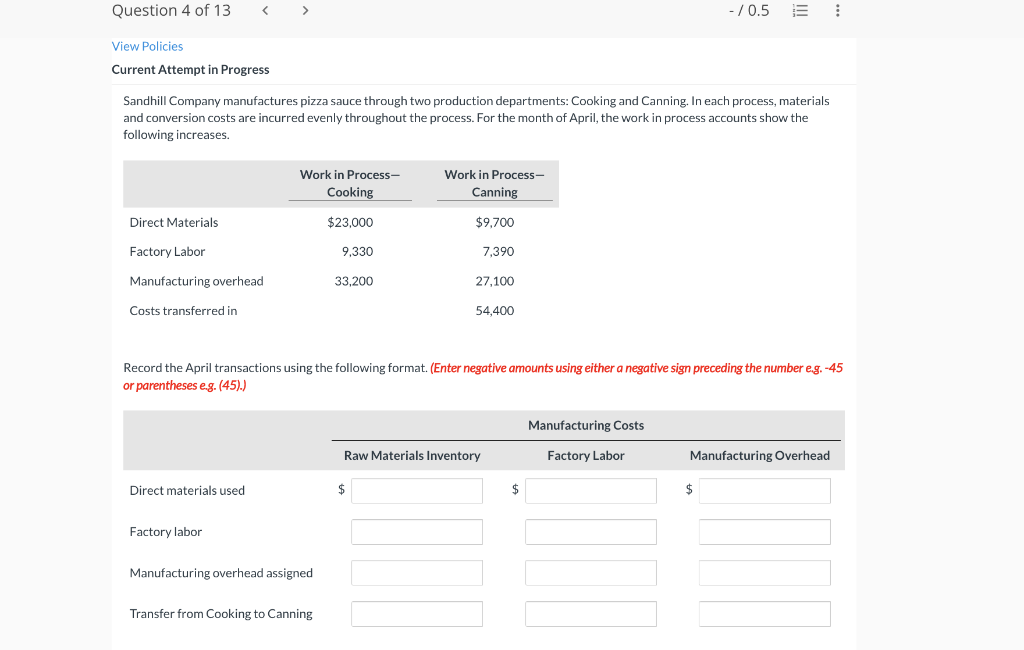
Task: Select Raw Materials Inventory field in Factory labor row
Action: coord(417,532)
